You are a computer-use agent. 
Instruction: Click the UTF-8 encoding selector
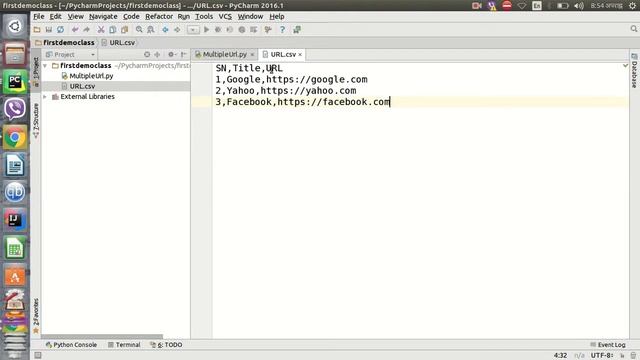602,356
